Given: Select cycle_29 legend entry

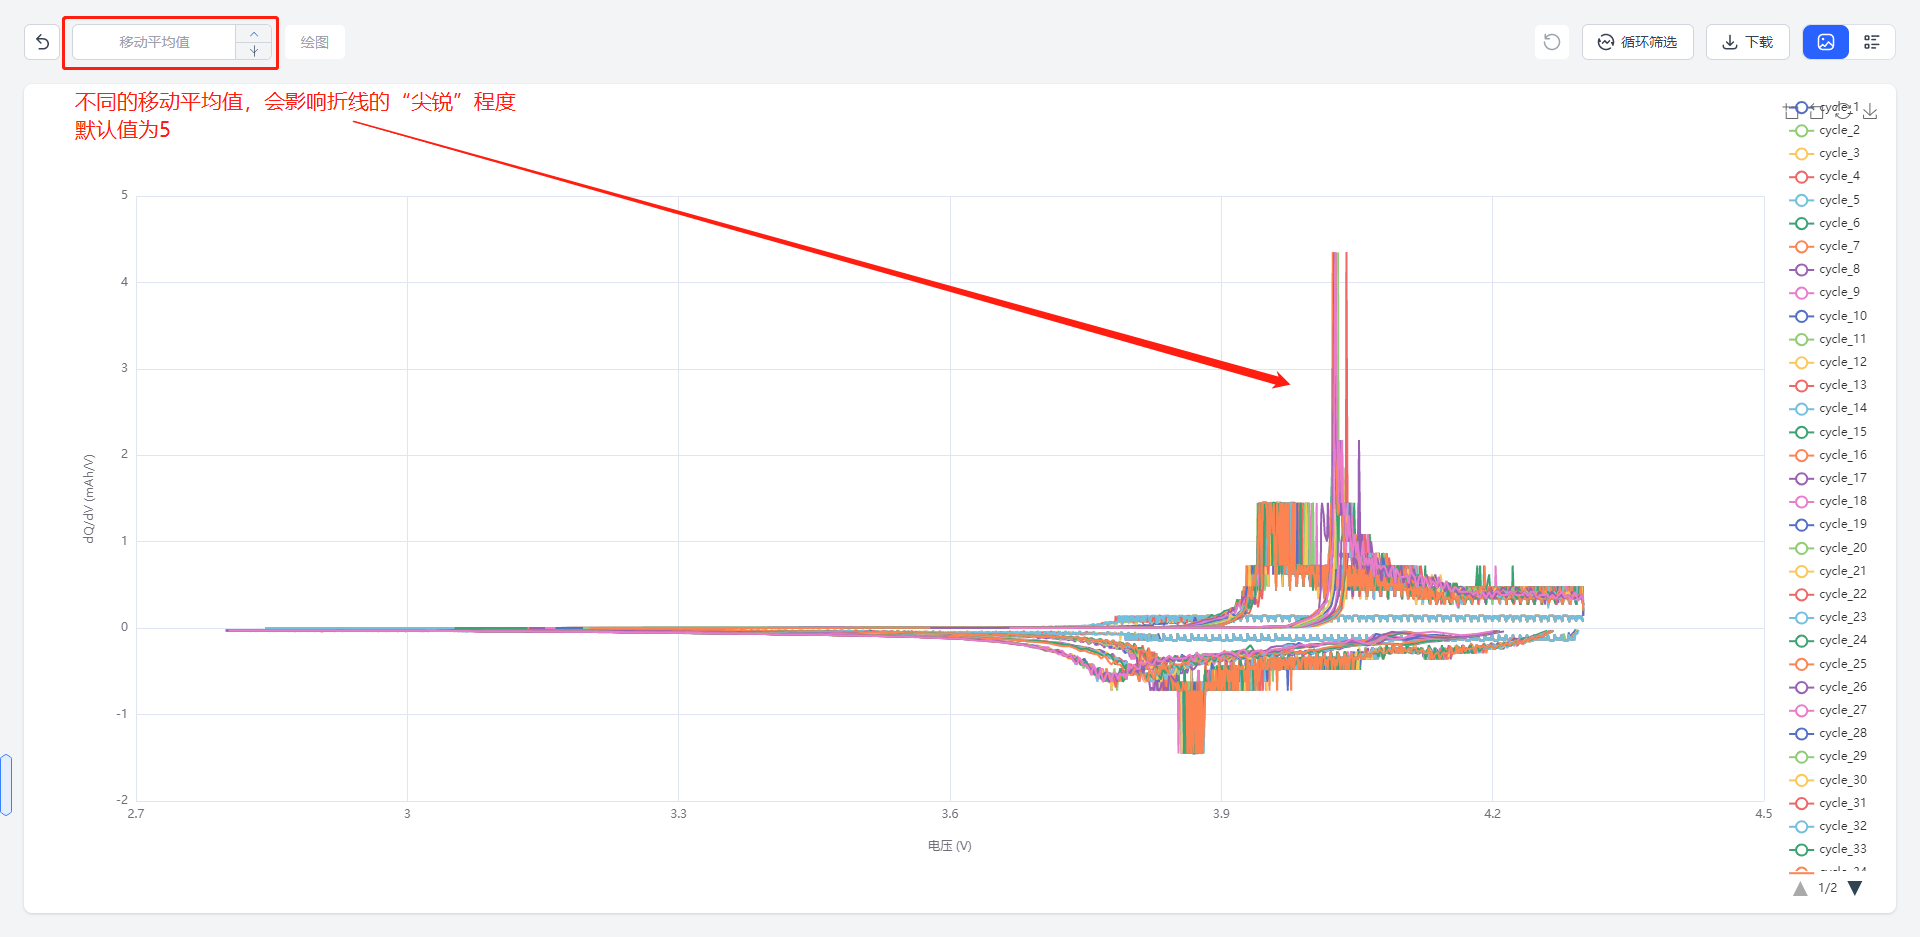Looking at the screenshot, I should coord(1828,756).
